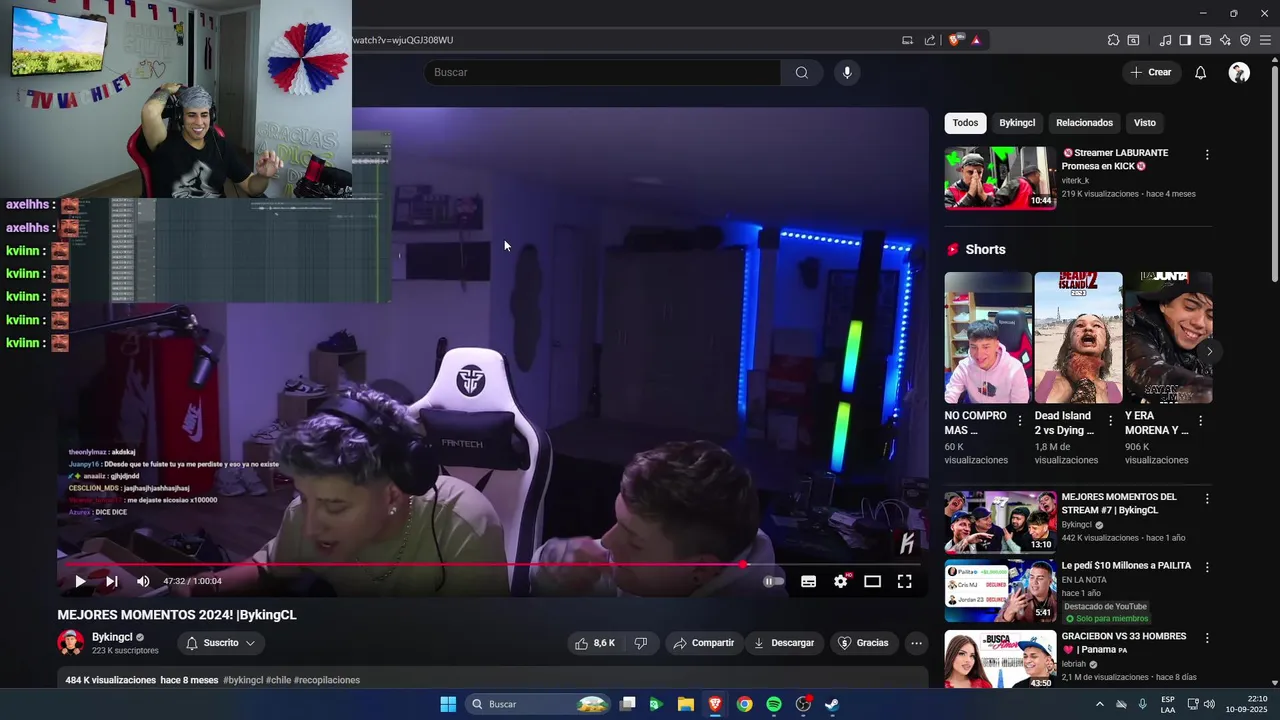Open Brave Leo AI sparkle icon

tap(1225, 40)
